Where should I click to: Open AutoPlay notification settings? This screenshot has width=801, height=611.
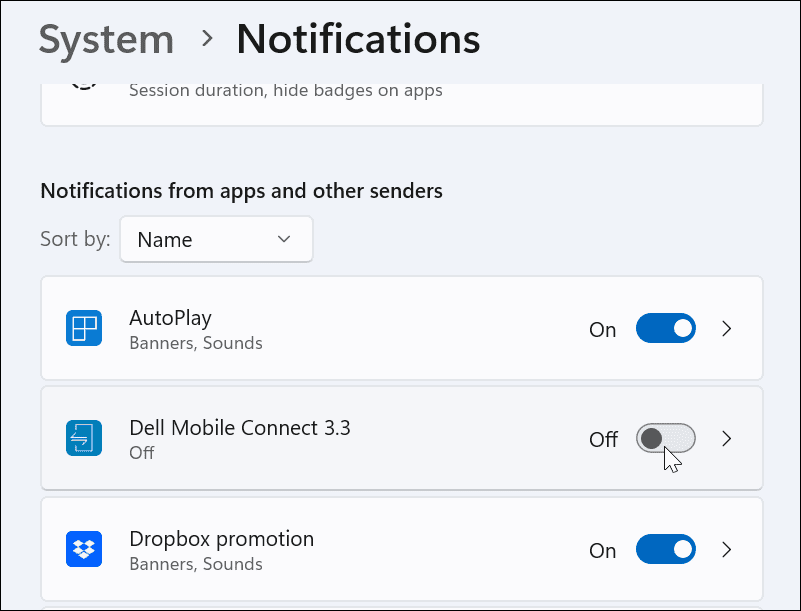(400, 328)
